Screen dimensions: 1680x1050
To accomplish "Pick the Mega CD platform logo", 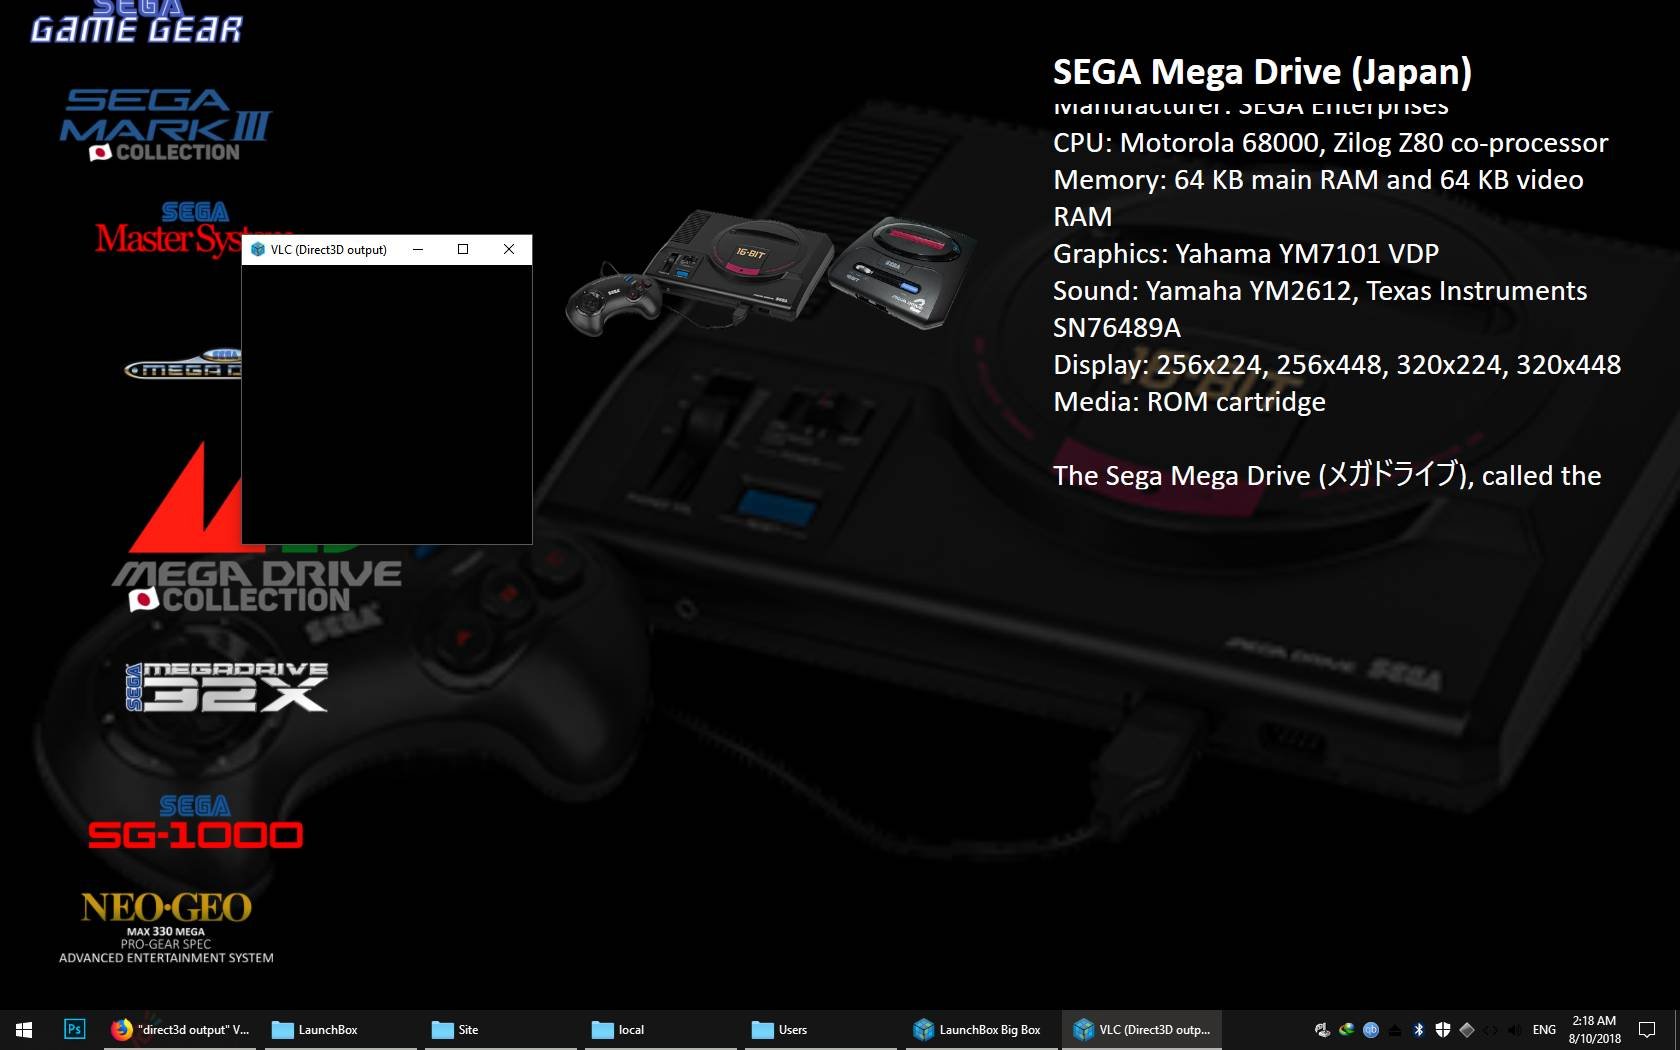I will point(183,365).
